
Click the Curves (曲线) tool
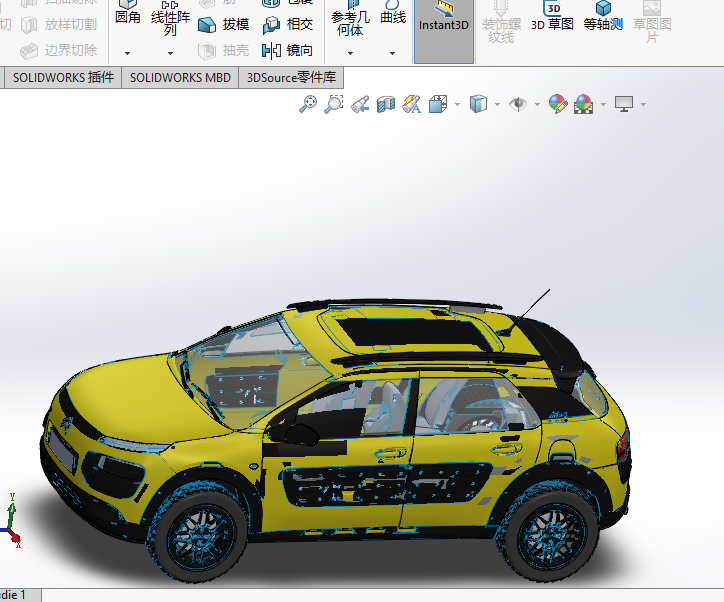[x=393, y=12]
